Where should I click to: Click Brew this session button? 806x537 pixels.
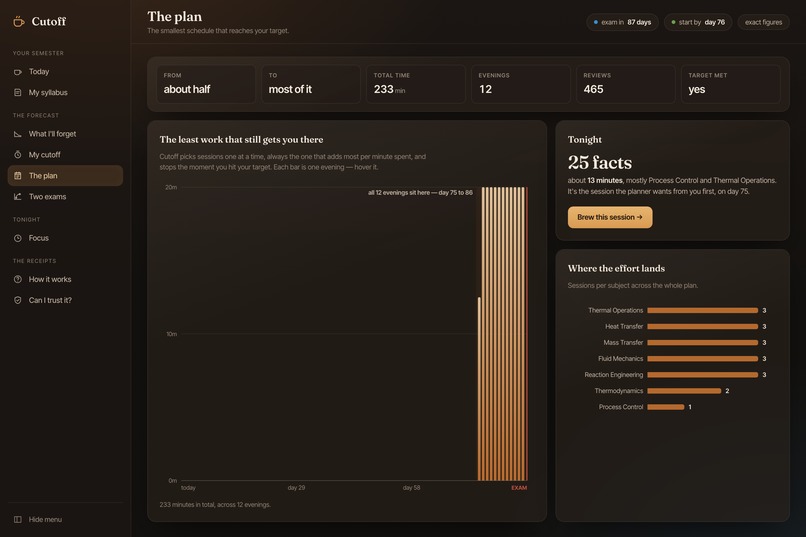(x=610, y=217)
